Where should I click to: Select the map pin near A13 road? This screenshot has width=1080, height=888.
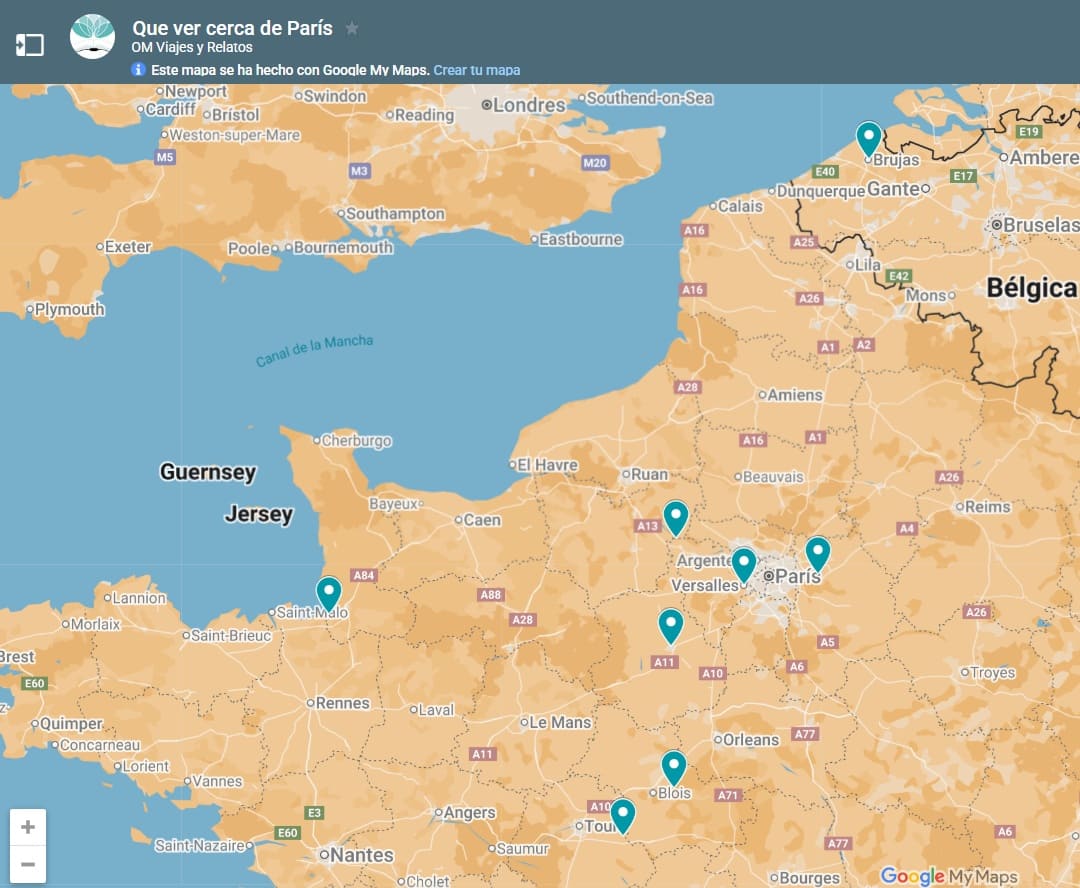coord(676,519)
